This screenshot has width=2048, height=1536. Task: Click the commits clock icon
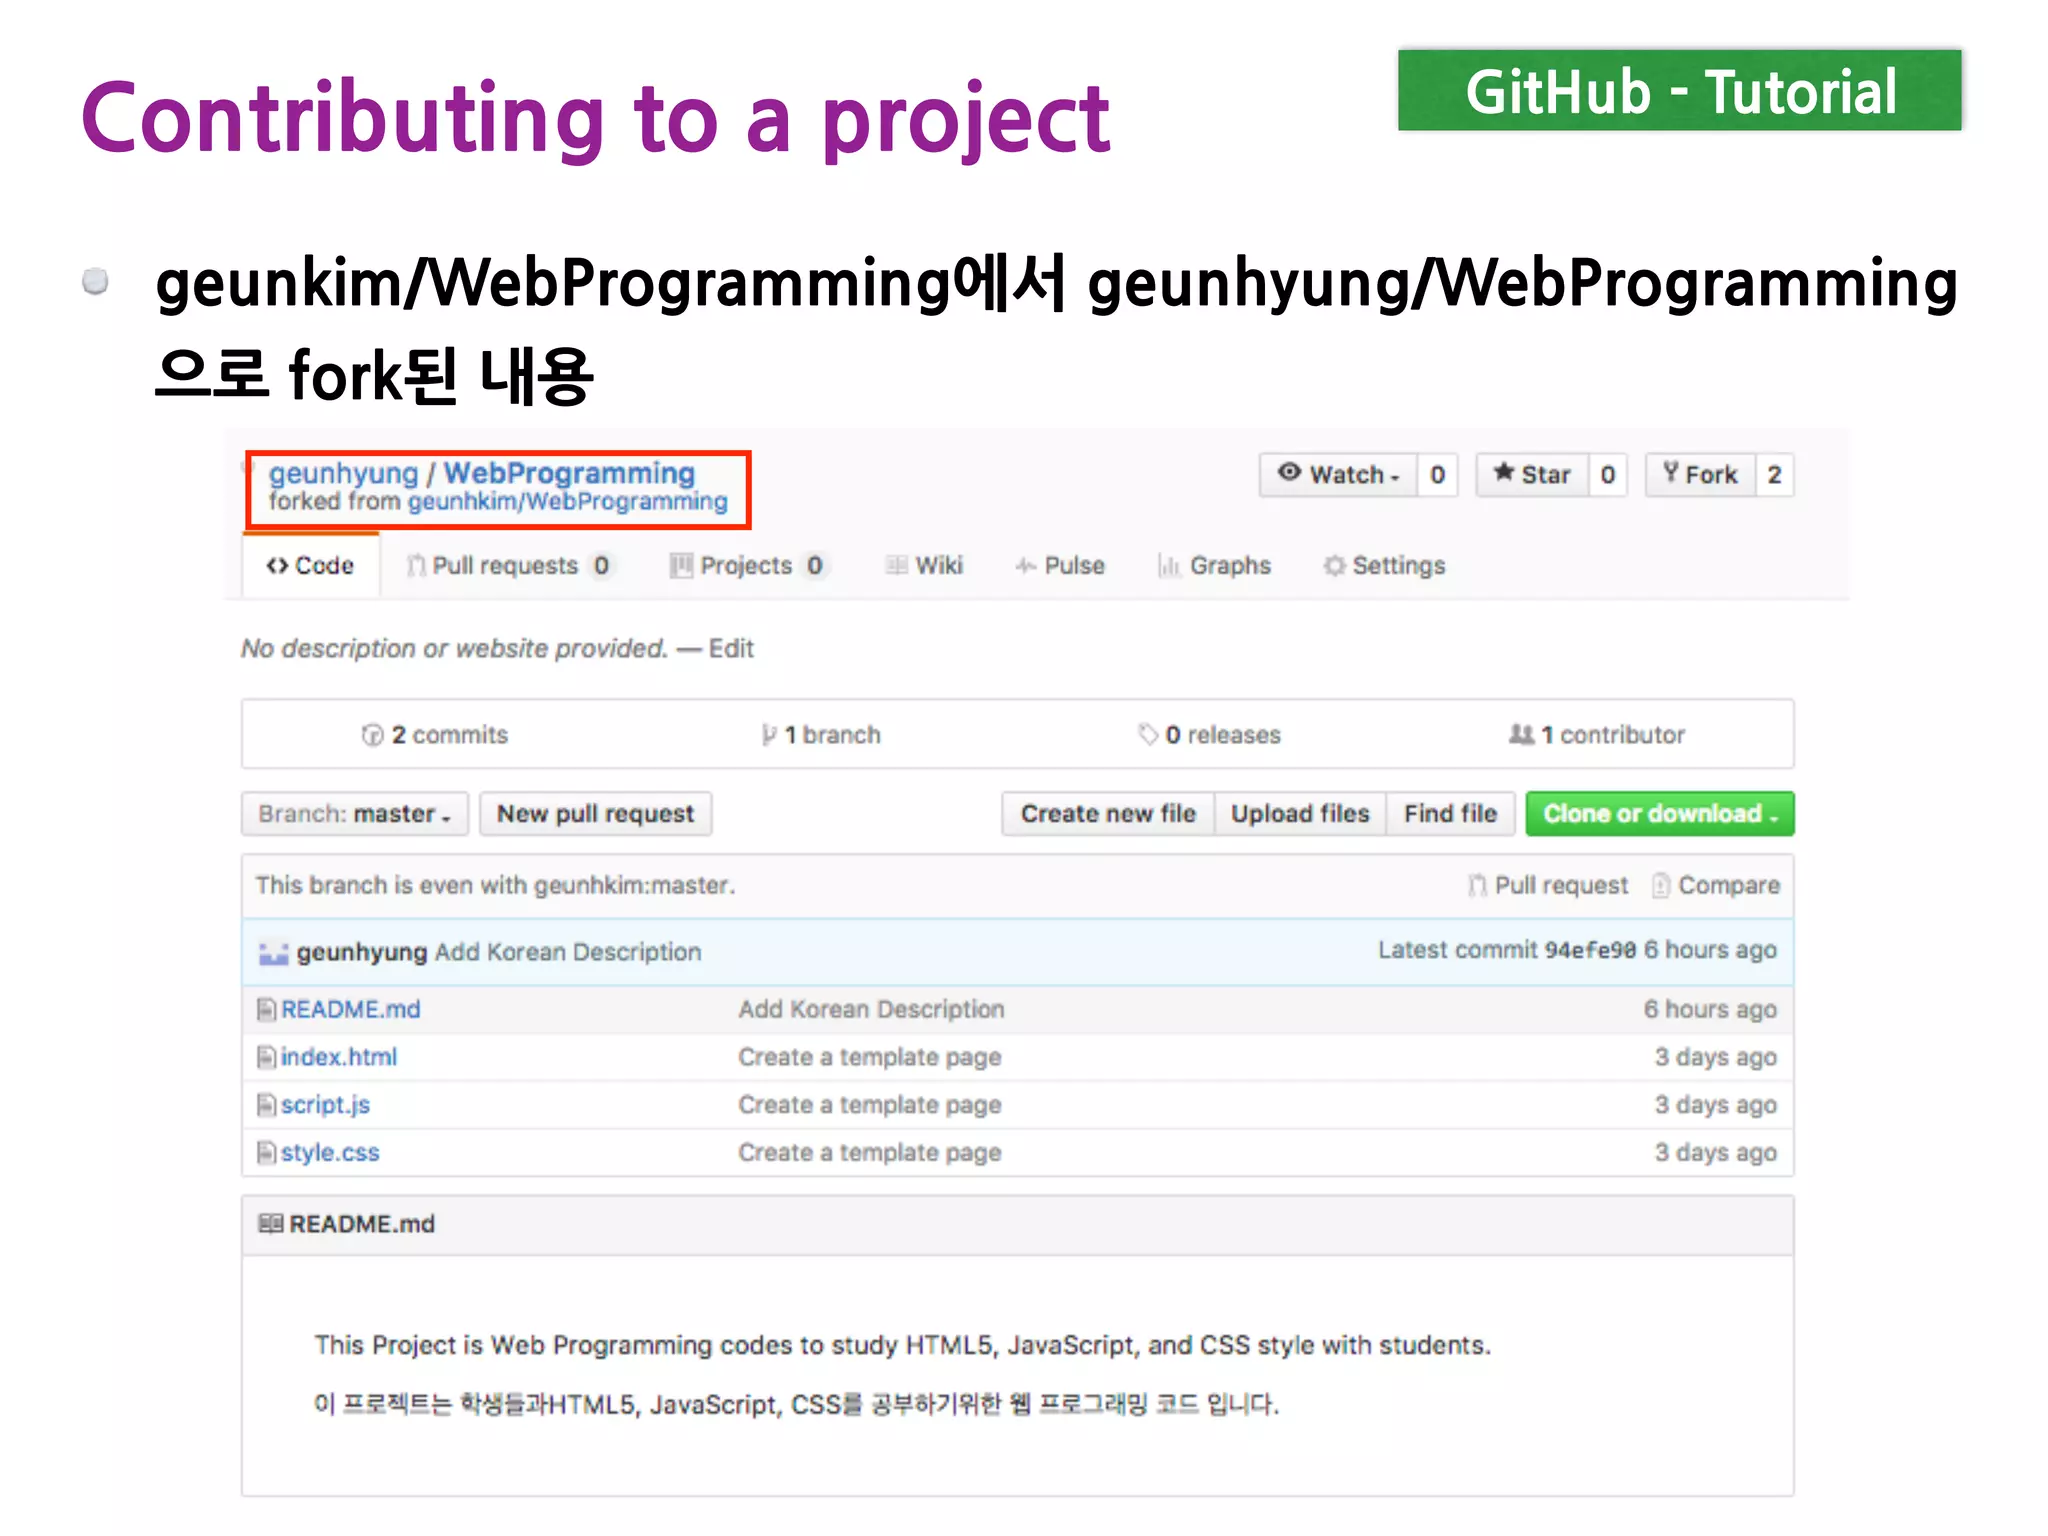pos(372,735)
